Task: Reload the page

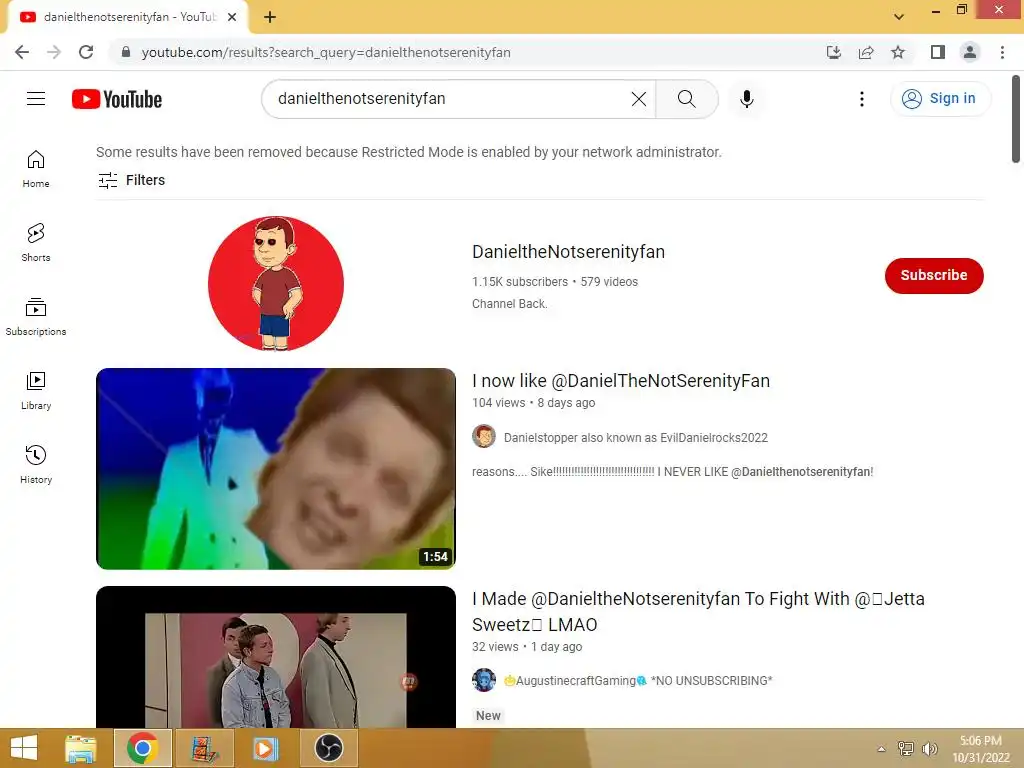Action: (86, 52)
